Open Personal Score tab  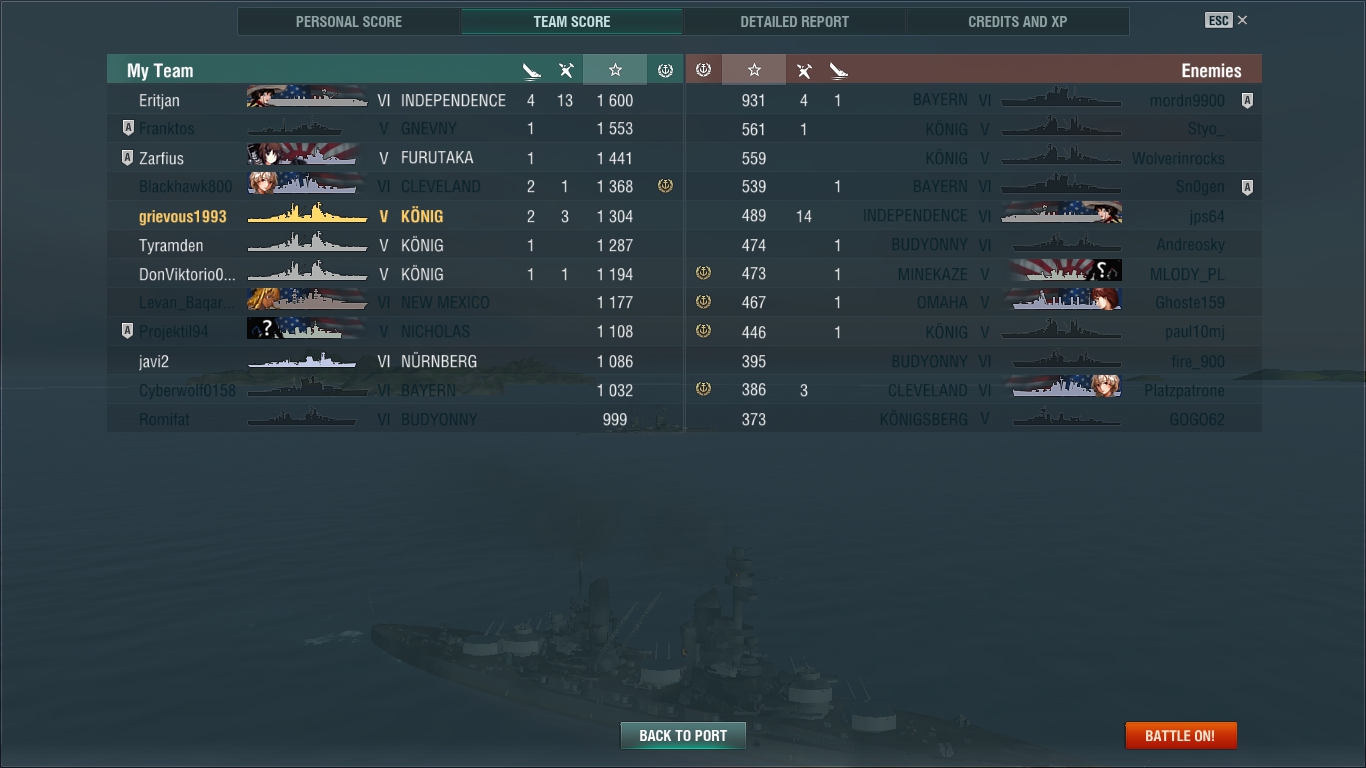[349, 21]
